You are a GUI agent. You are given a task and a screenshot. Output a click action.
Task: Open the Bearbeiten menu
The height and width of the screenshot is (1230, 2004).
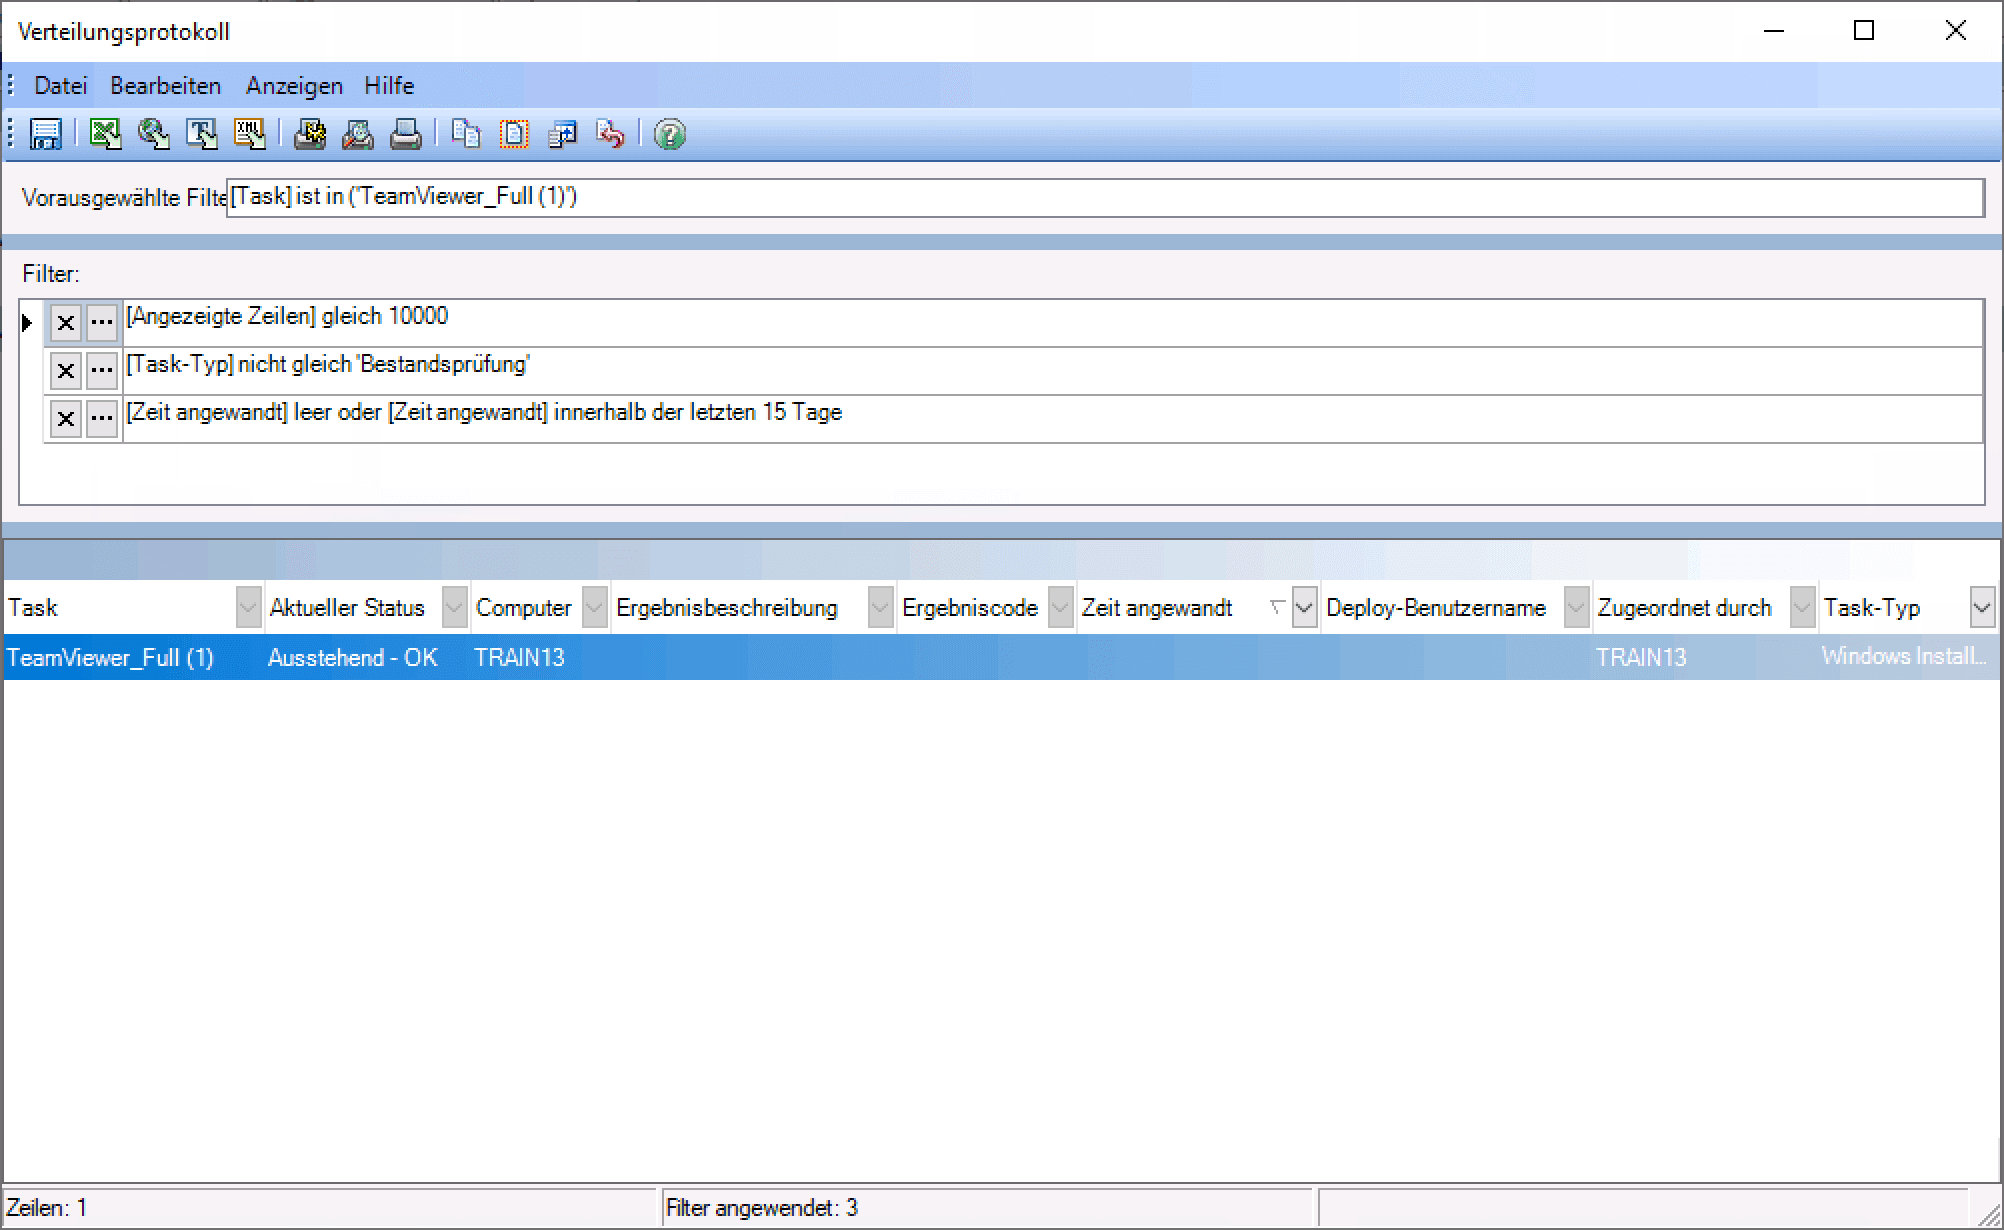(x=165, y=86)
